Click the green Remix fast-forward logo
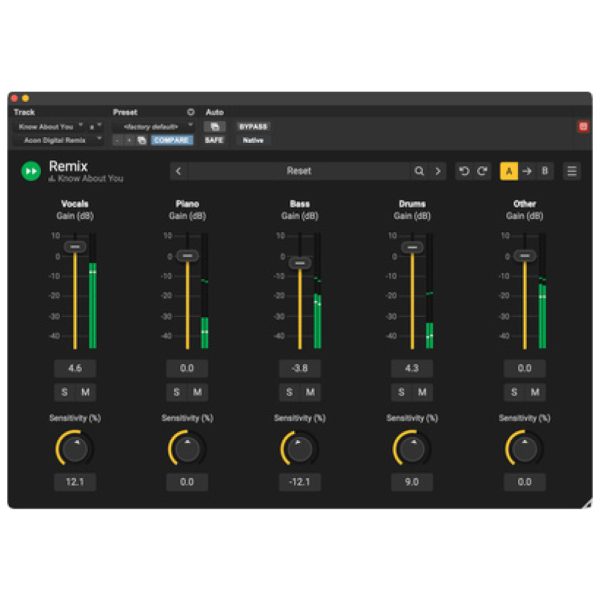600x600 pixels. pos(31,171)
